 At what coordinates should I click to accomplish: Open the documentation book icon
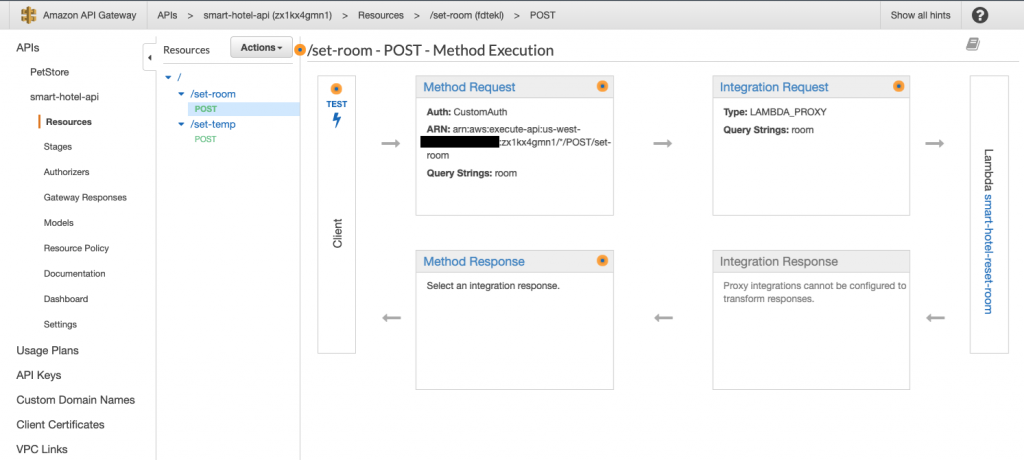click(973, 44)
